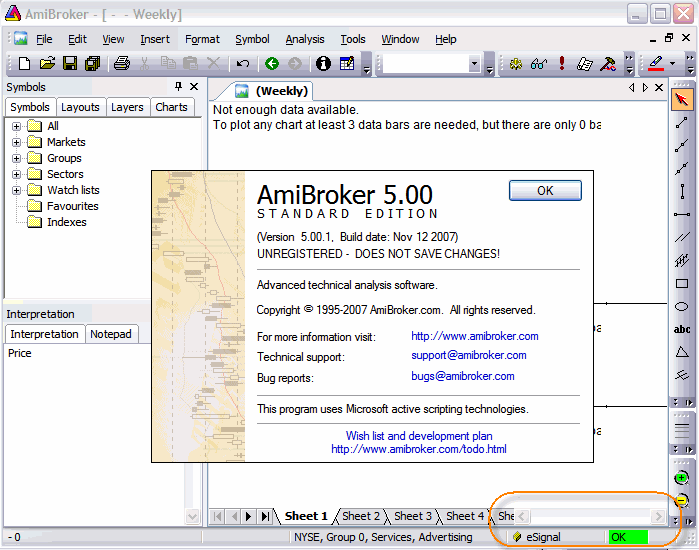Image resolution: width=699 pixels, height=550 pixels.
Task: Click the glasses toolbar icon
Action: pyautogui.click(x=539, y=64)
